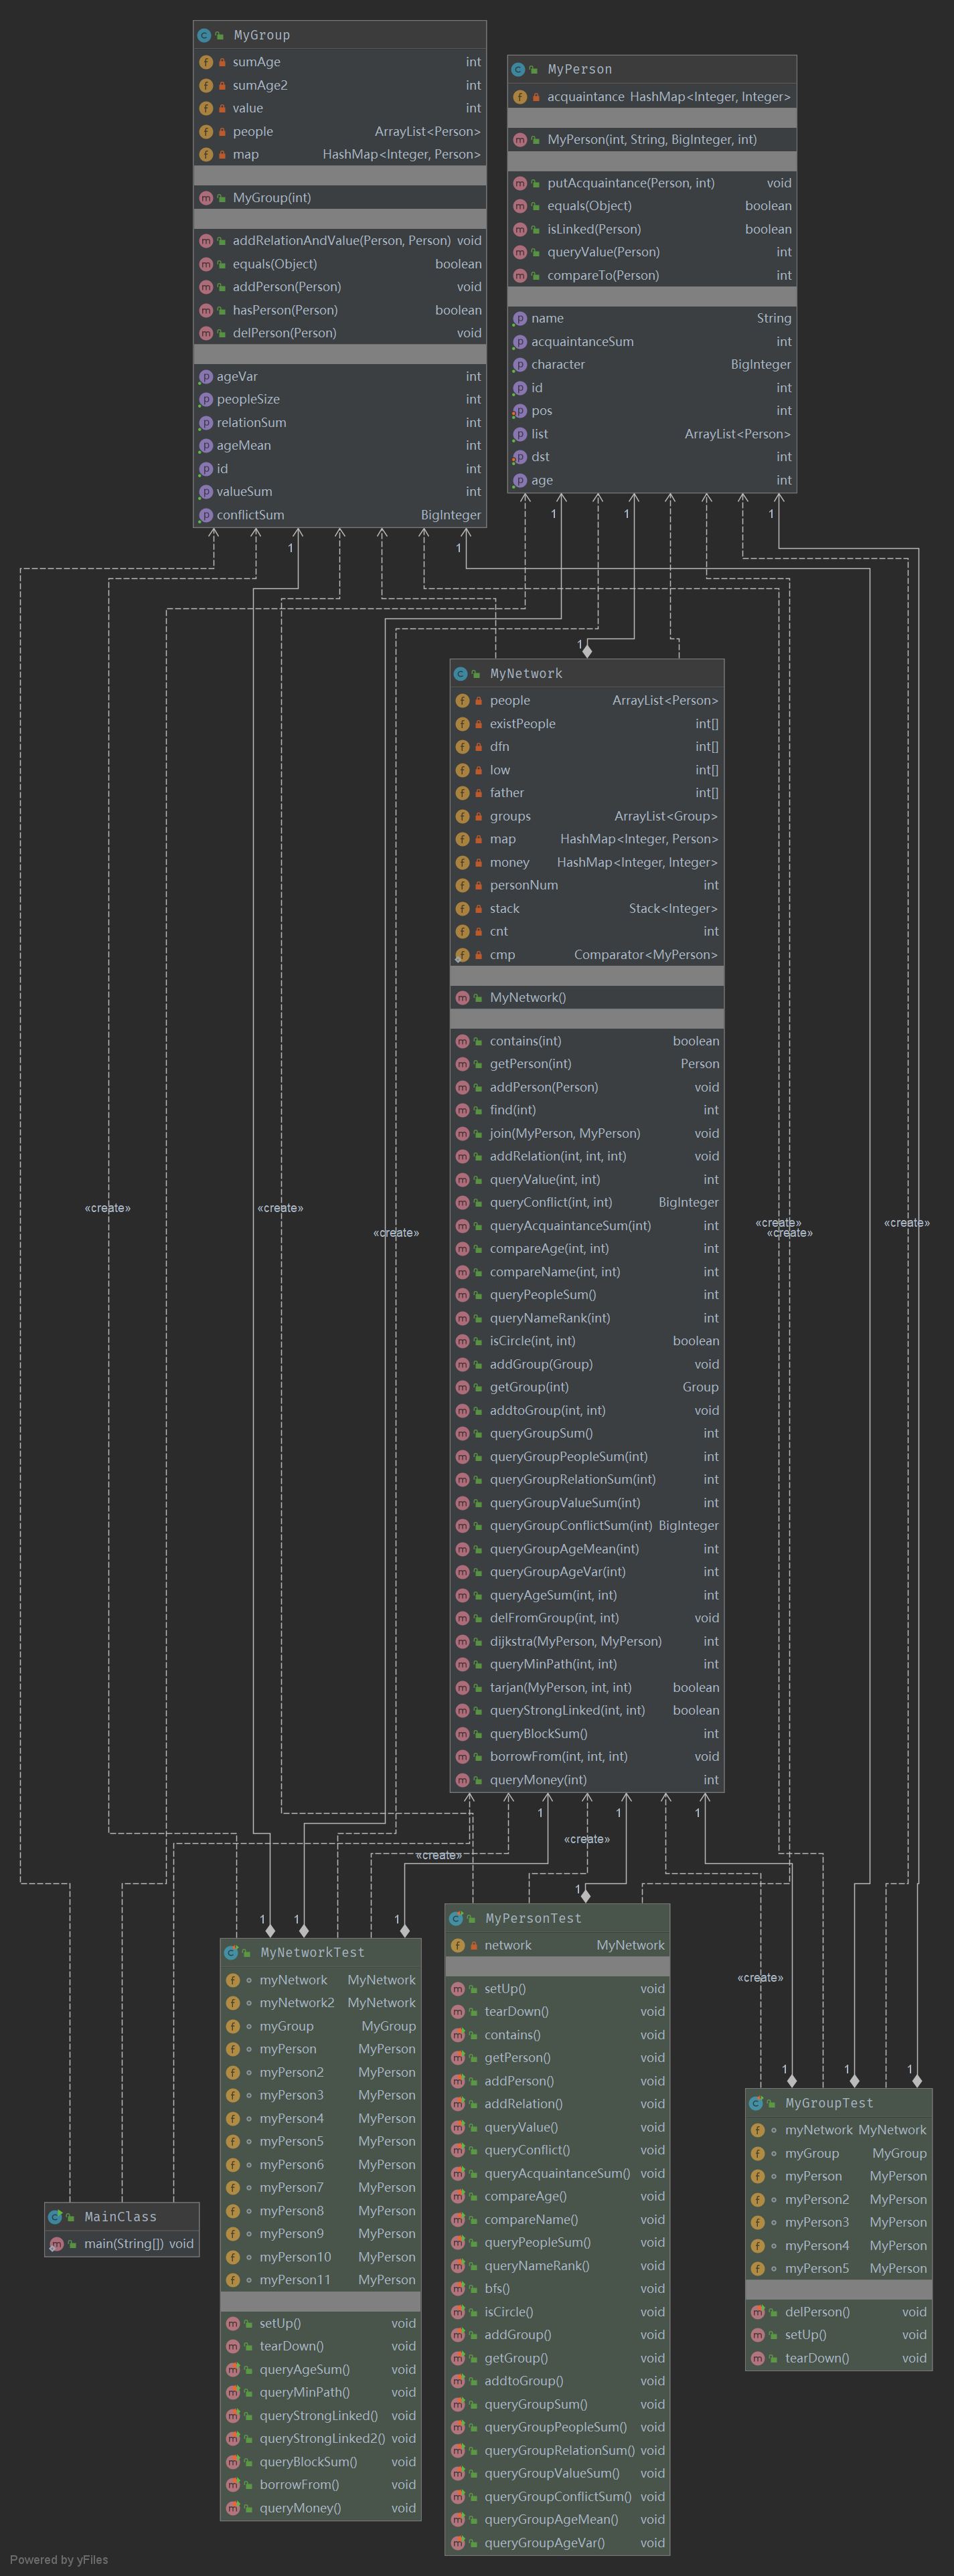Select the setUp() method in MyGroupTest
The width and height of the screenshot is (954, 2576).
point(839,2335)
